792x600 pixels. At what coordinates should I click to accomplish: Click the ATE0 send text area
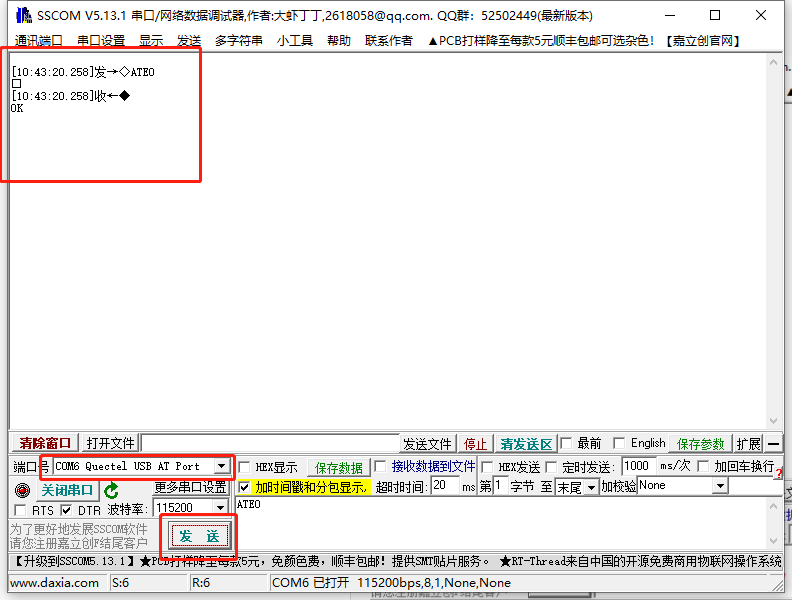(500, 523)
